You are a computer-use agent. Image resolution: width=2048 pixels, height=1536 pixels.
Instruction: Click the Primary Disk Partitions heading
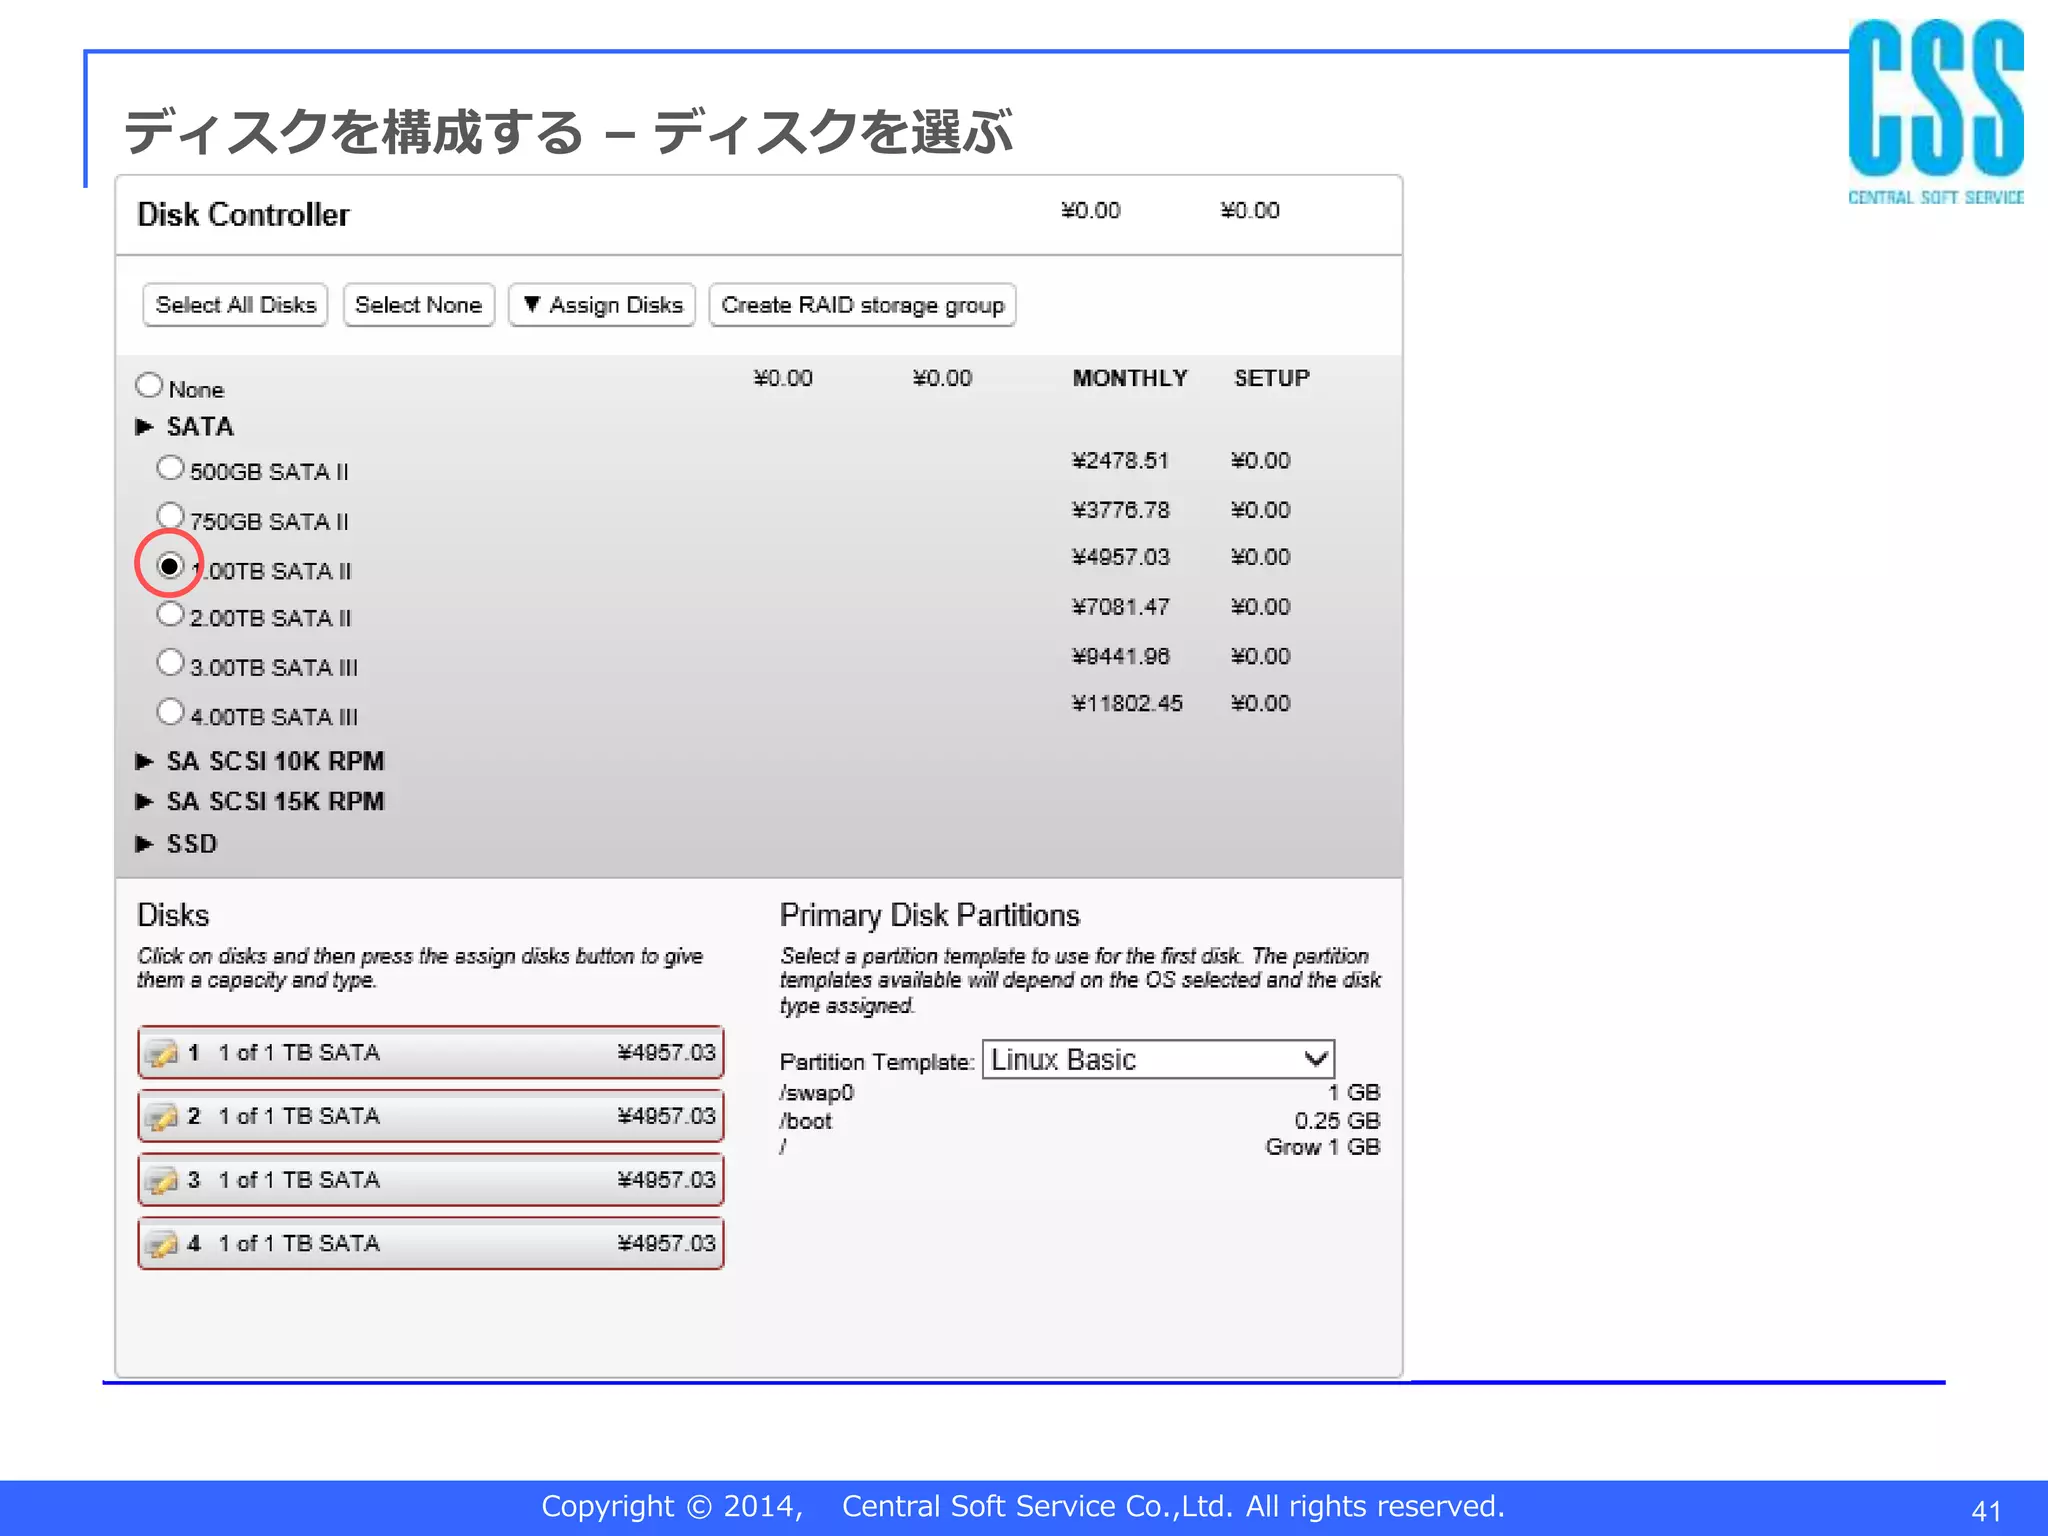click(x=930, y=916)
